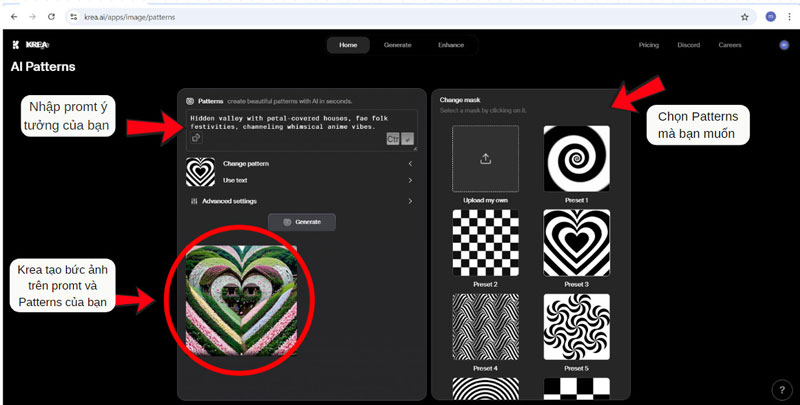
Task: Click the Upload my own dashed box
Action: point(485,159)
